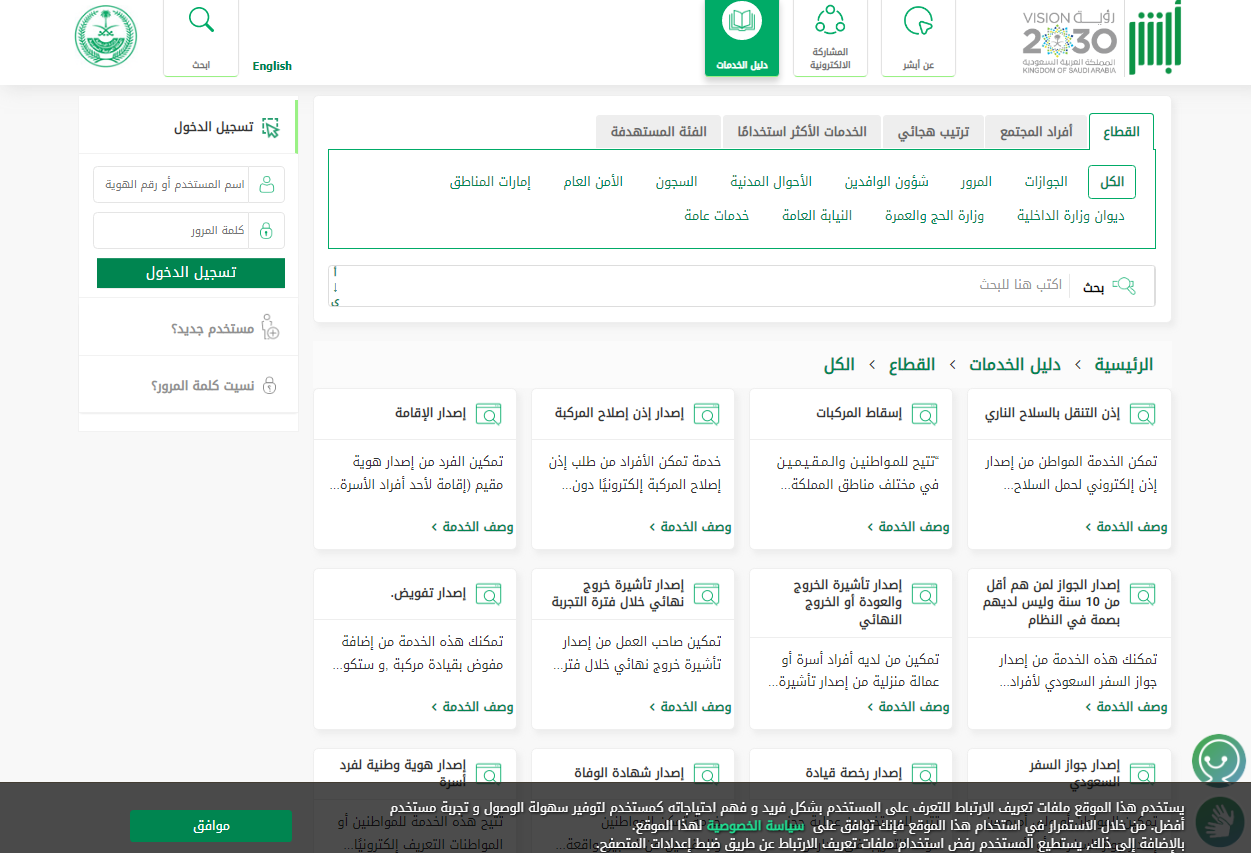Expand وصف الخدمة for إصدار تأشيرة خروج نهائي
The width and height of the screenshot is (1251, 853).
pos(691,707)
